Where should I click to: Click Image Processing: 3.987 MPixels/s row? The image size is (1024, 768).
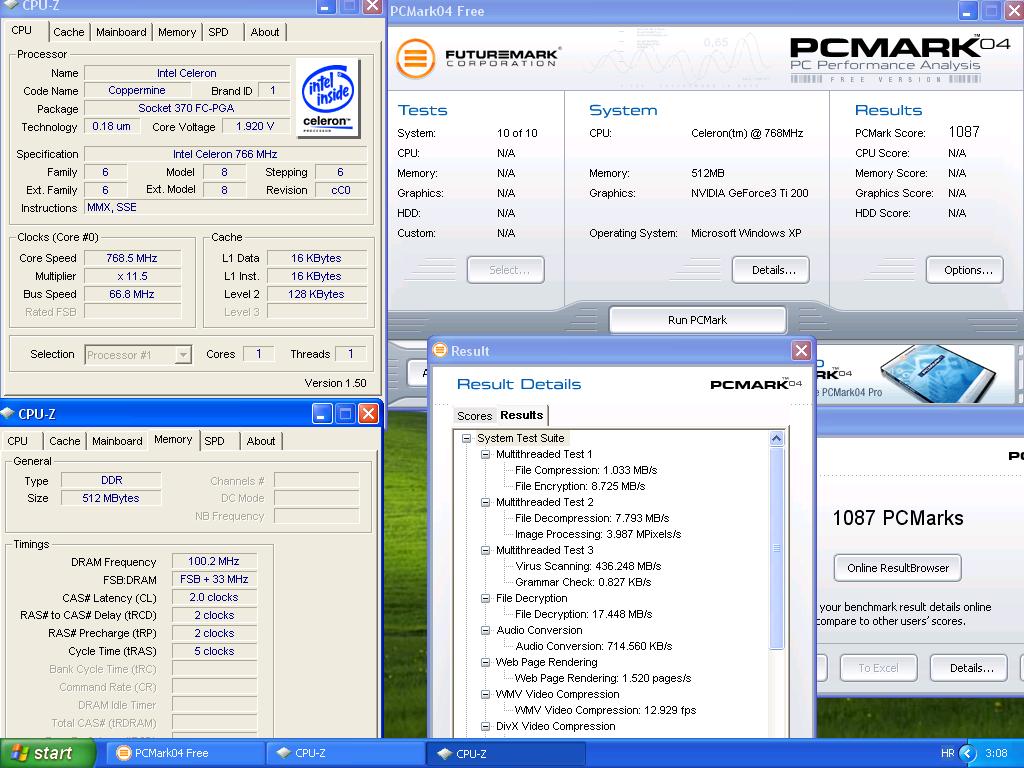[x=598, y=534]
